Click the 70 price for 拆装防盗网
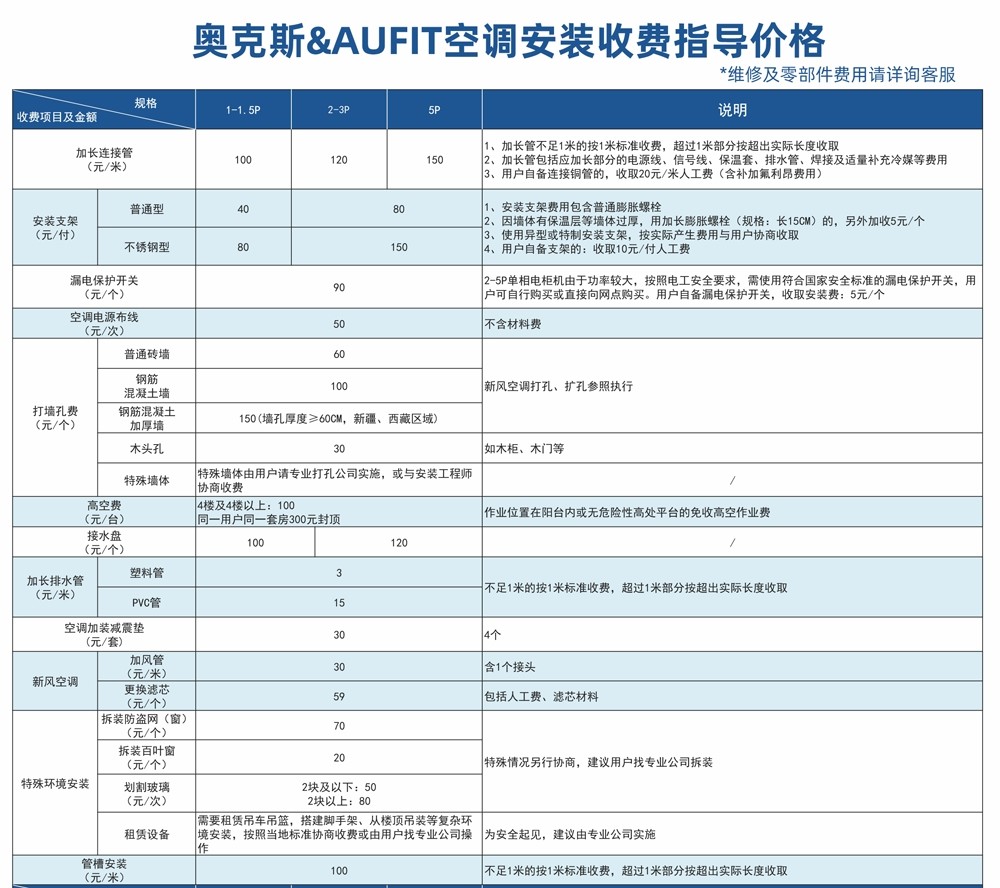 click(339, 725)
